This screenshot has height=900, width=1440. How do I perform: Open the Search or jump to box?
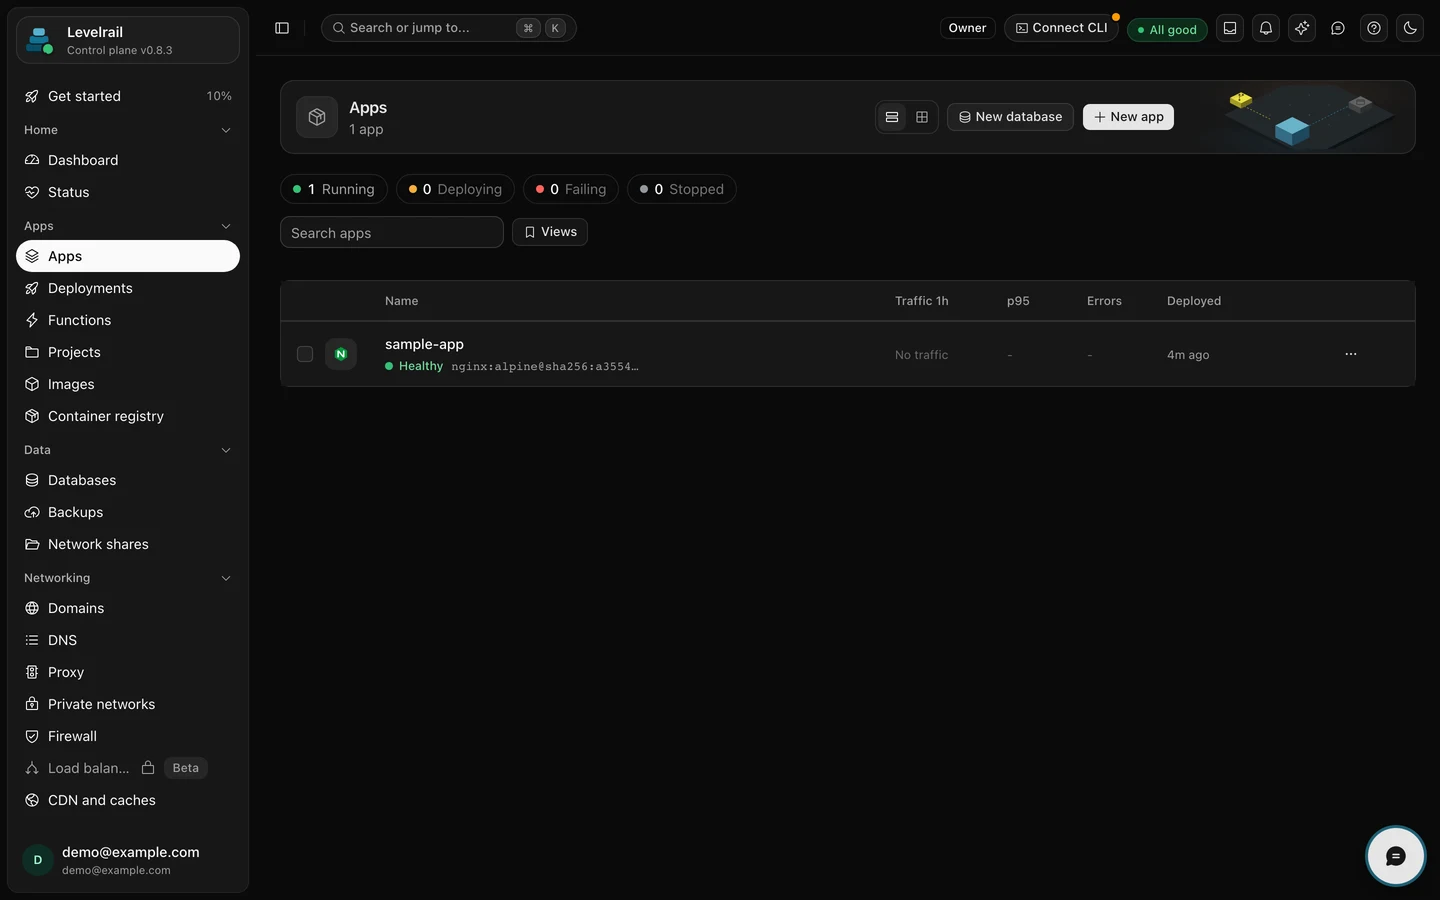(448, 28)
